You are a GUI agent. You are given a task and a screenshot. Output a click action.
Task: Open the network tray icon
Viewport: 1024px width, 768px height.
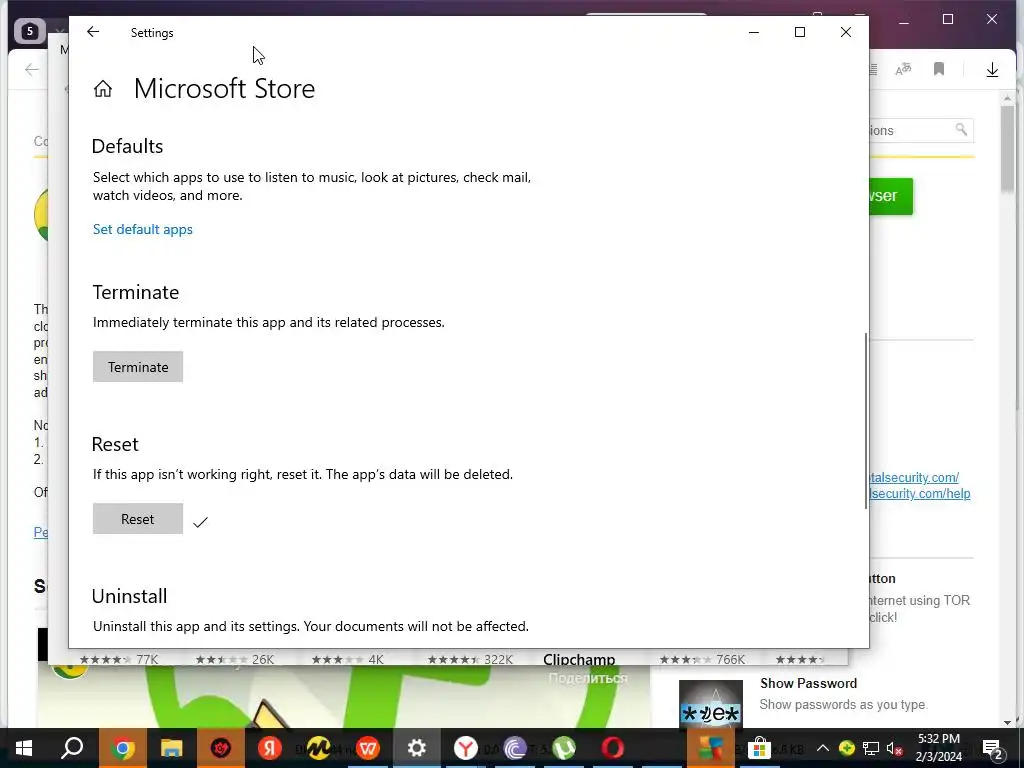click(871, 748)
